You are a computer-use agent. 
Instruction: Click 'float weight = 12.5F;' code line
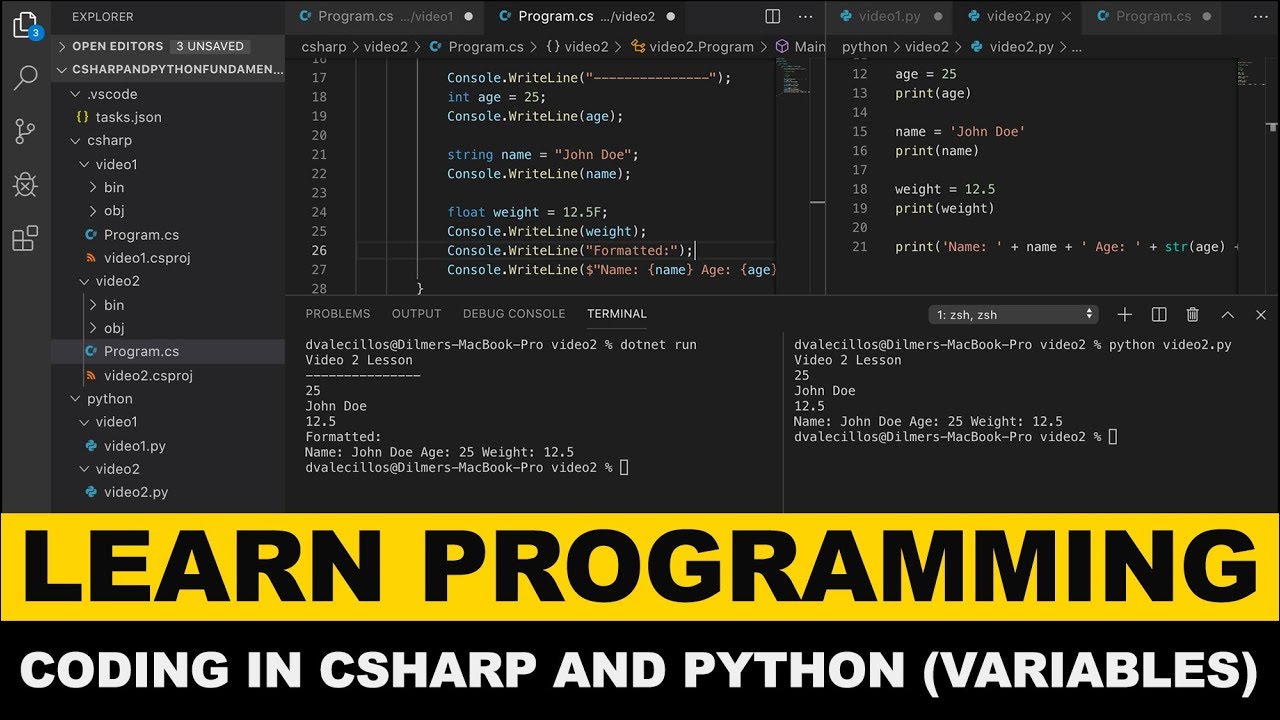coord(527,212)
